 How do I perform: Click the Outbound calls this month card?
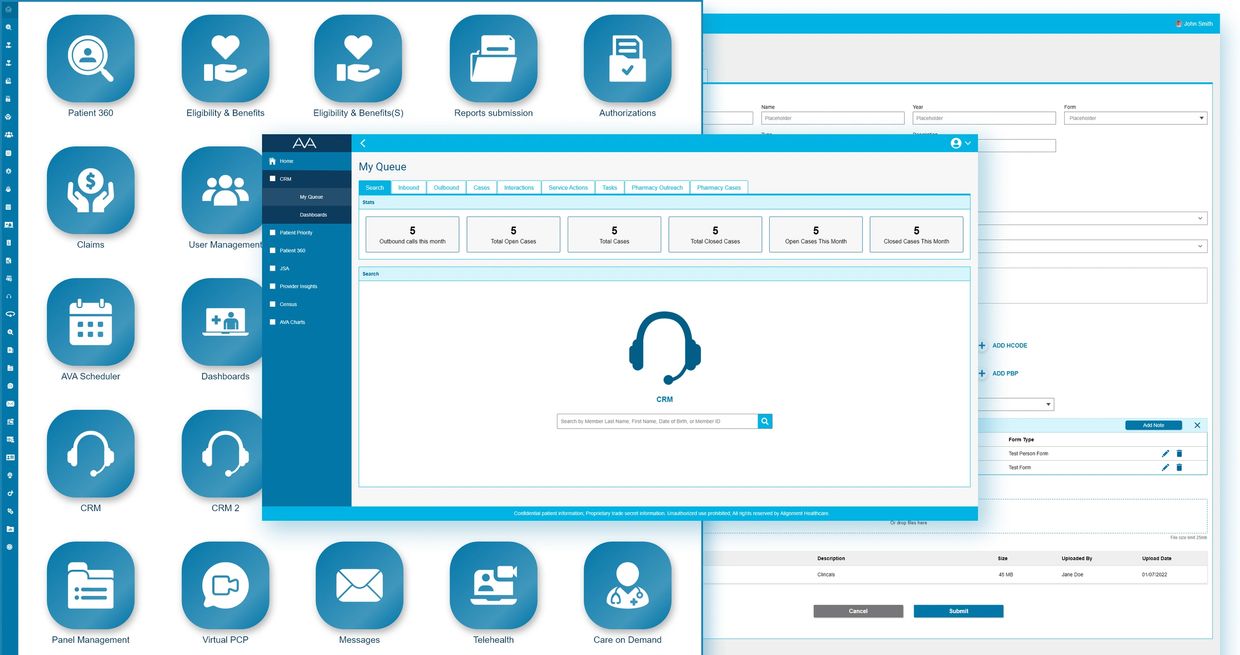412,234
